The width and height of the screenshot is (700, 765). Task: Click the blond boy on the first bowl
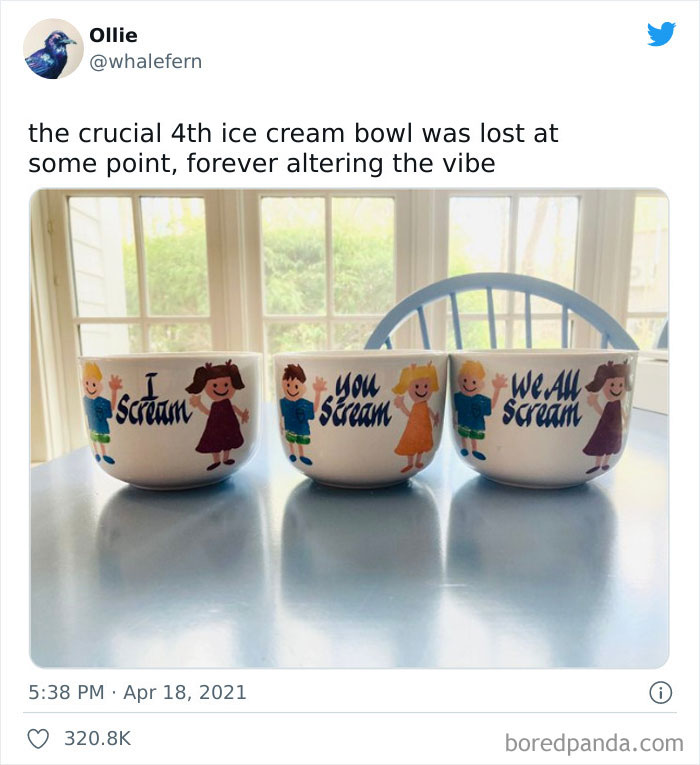(x=97, y=410)
